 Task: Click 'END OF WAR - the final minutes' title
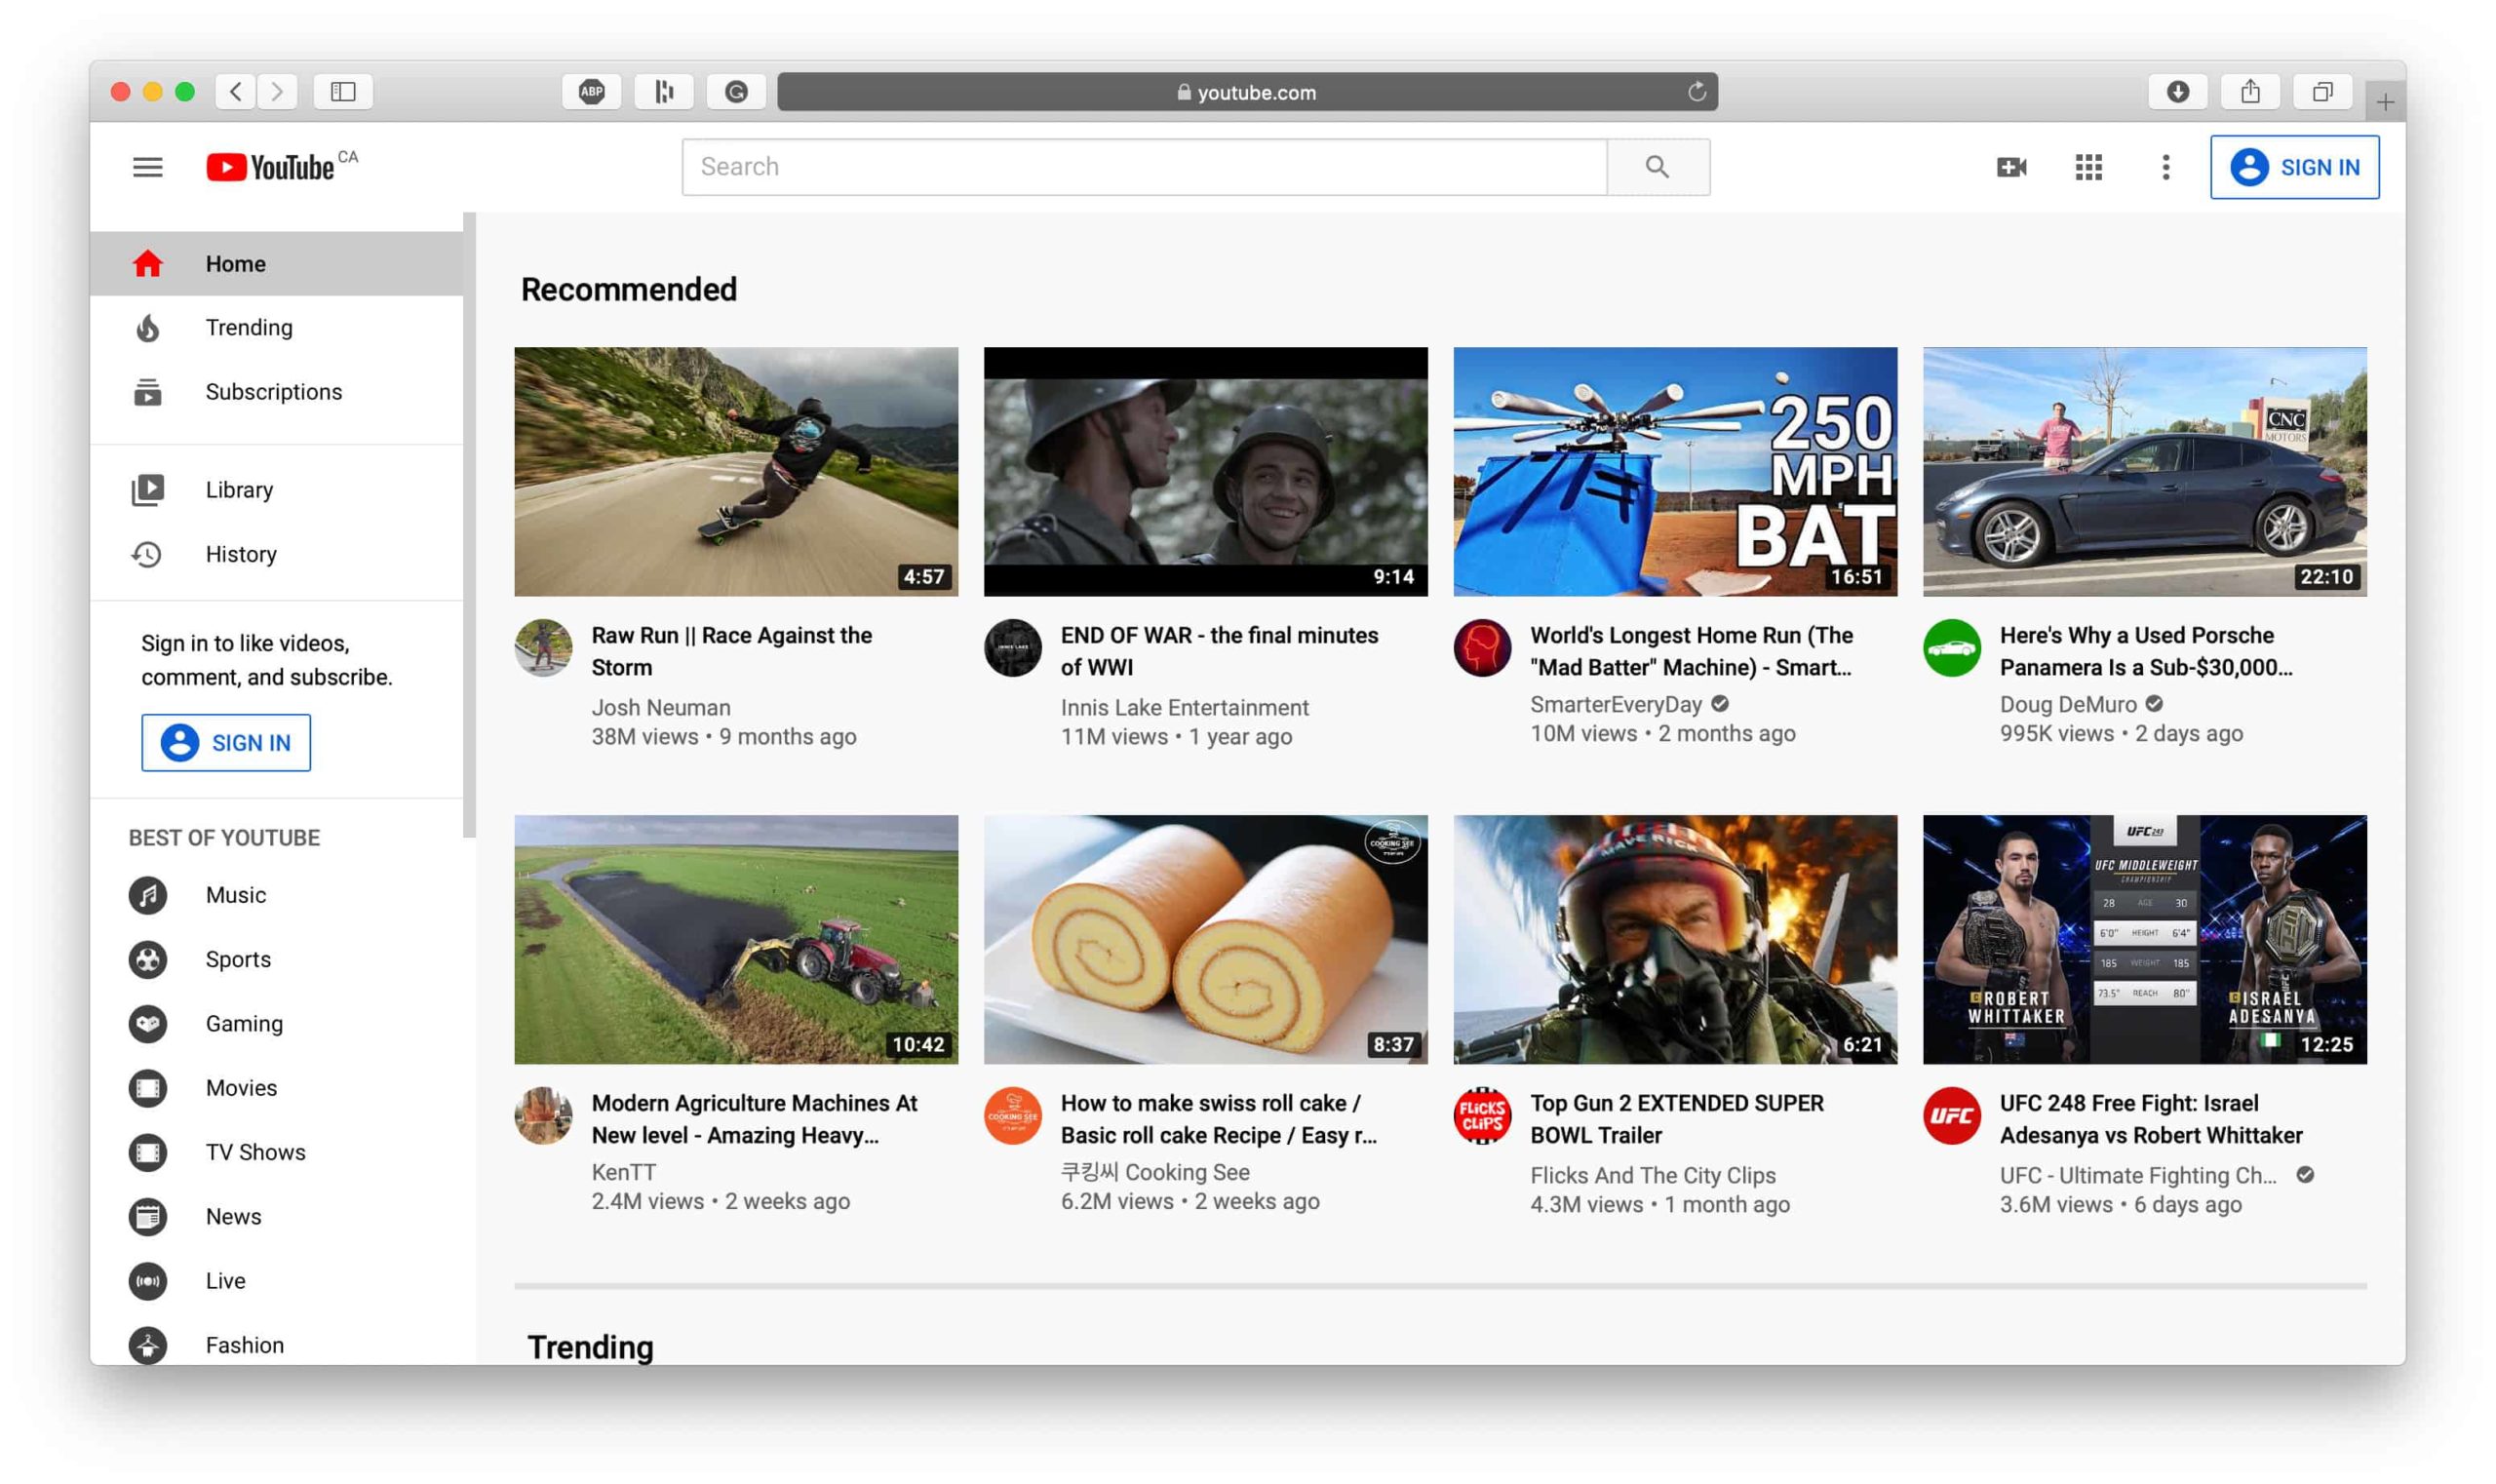pos(1219,651)
